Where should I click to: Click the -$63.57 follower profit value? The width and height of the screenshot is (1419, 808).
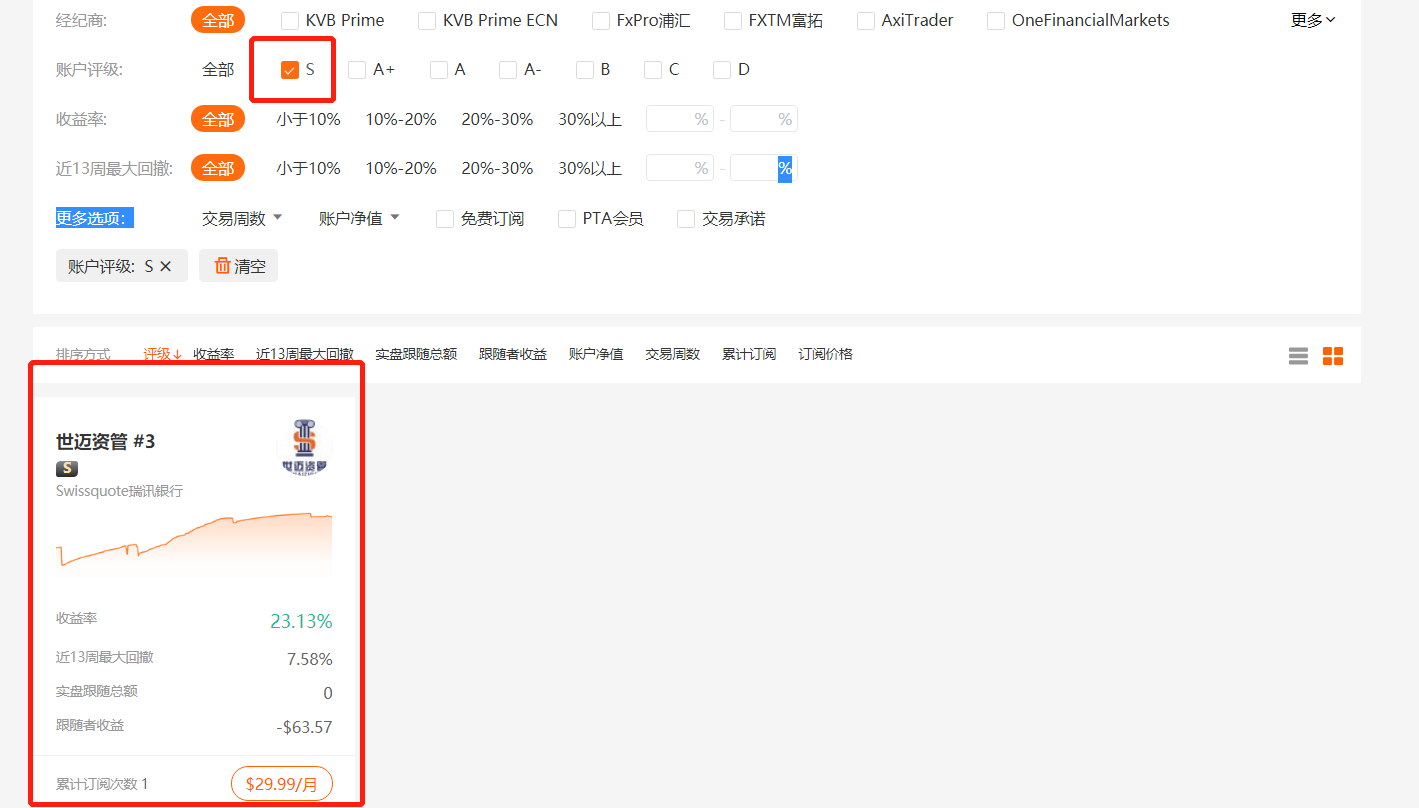point(305,727)
